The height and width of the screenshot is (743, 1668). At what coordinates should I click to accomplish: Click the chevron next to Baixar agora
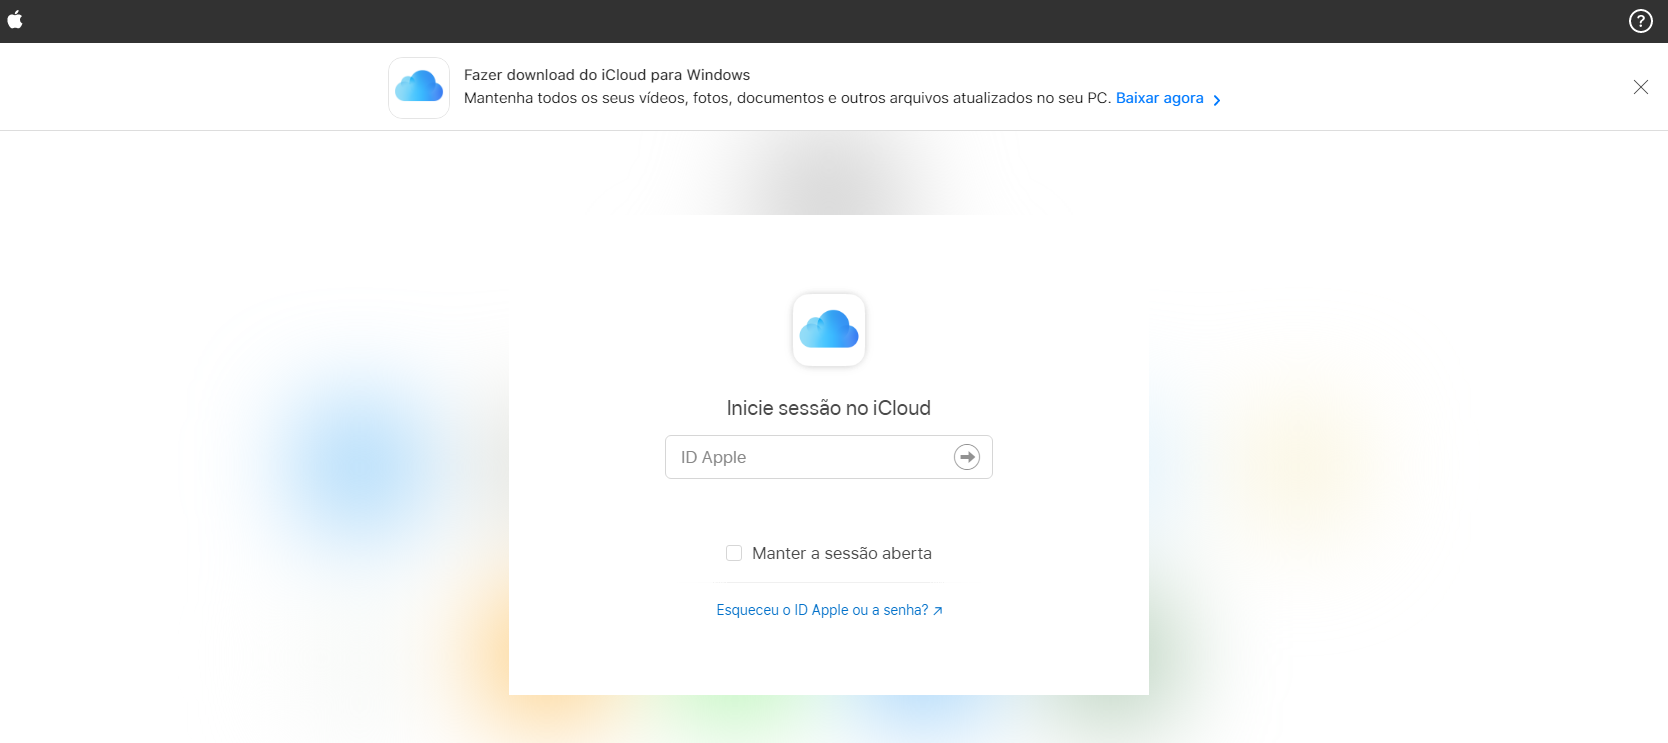[1217, 100]
